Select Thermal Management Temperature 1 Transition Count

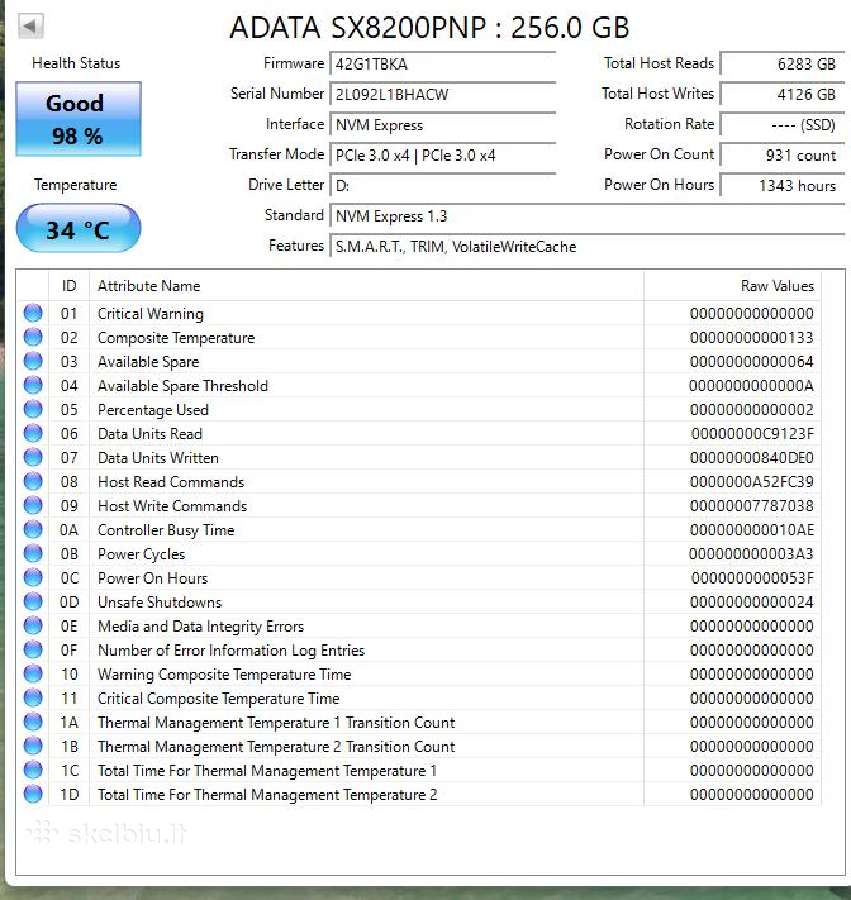pos(277,723)
